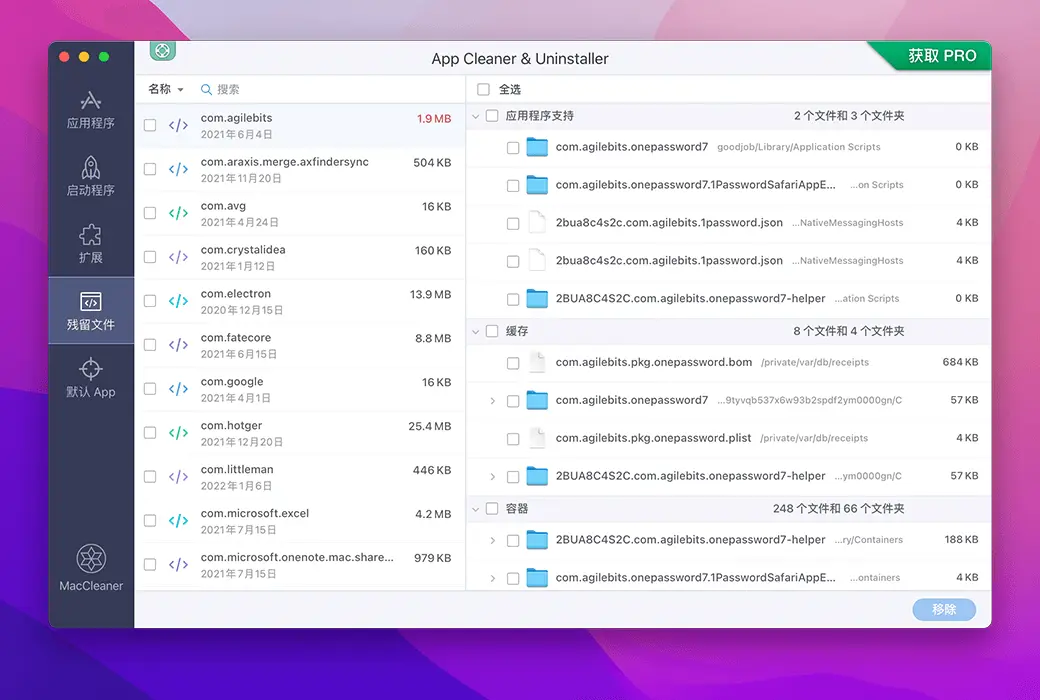Click the first 2bua8c4s2c.com.agilebits.1password.json file name
This screenshot has width=1040, height=700.
669,222
